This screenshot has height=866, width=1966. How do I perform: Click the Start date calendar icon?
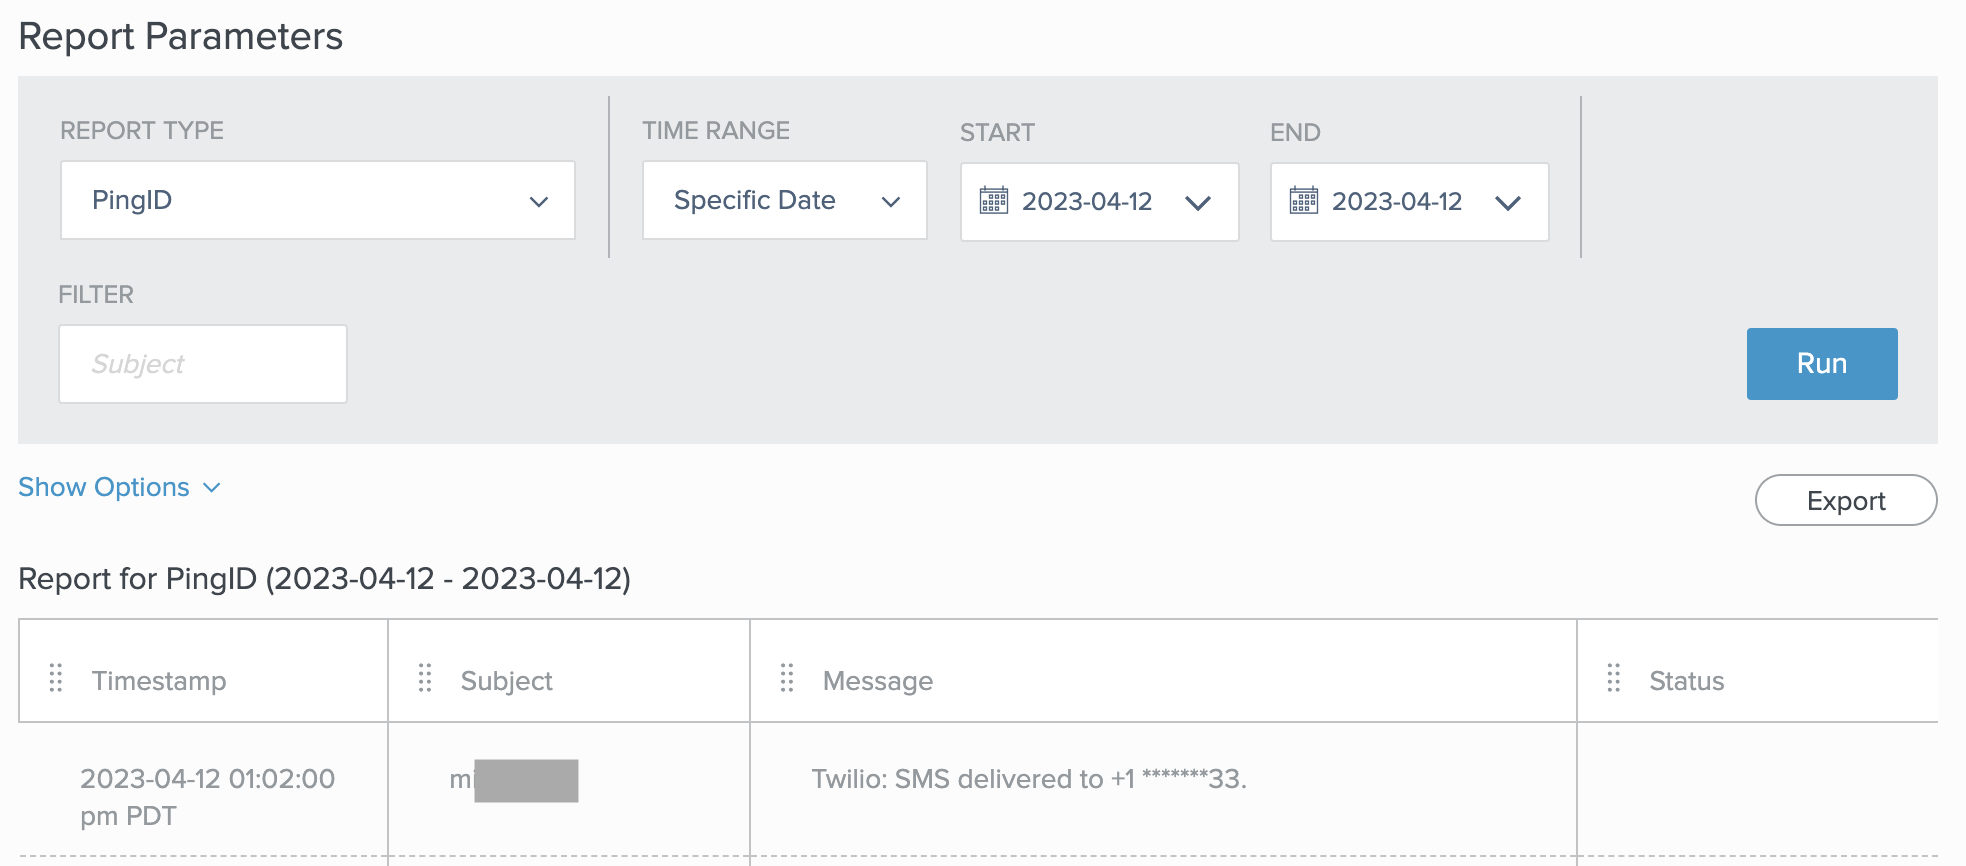click(993, 201)
